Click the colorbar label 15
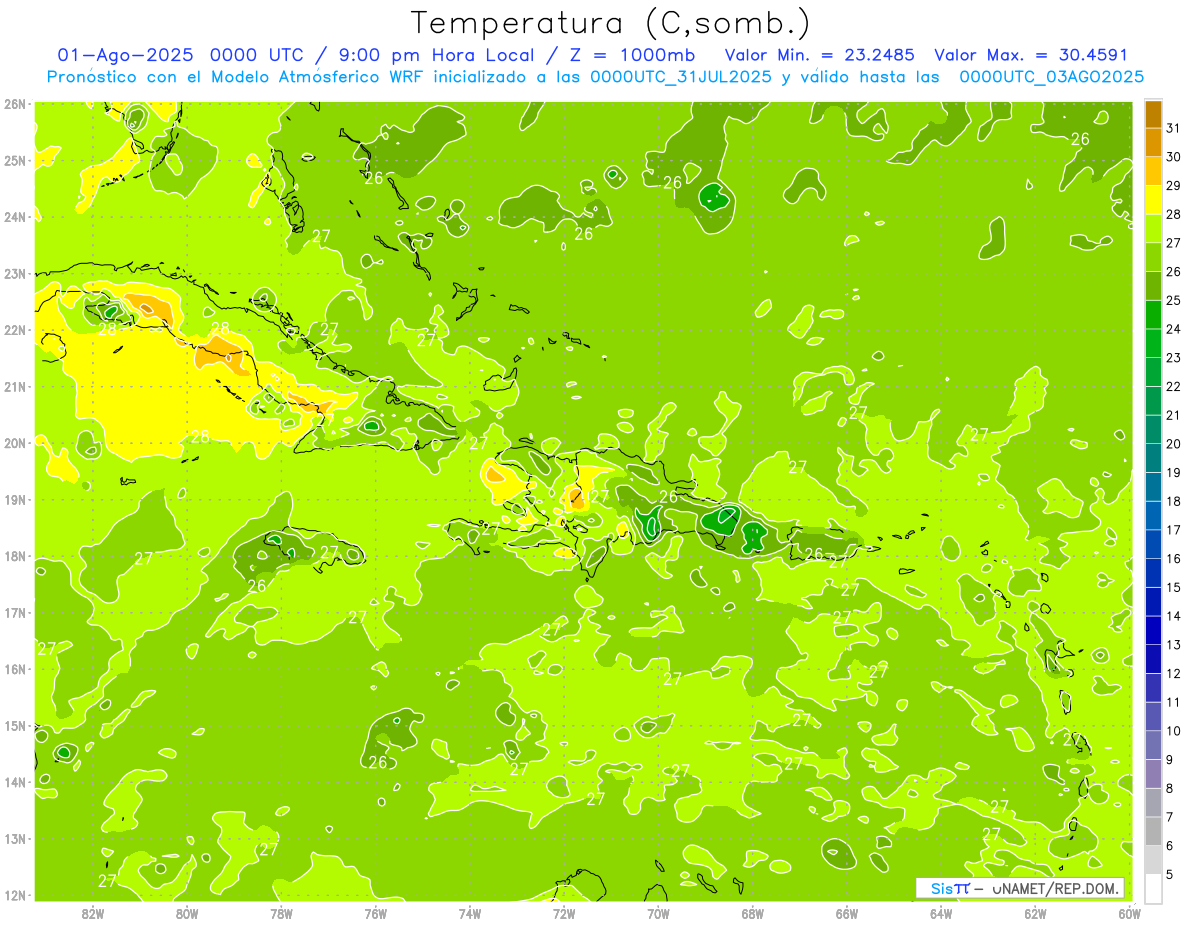Image resolution: width=1200 pixels, height=927 pixels. click(1173, 587)
